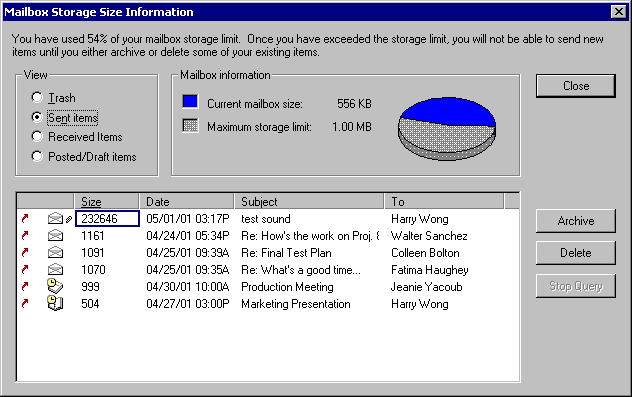Click the subject 'Re: Final Test Plan'
Viewport: 632px width, 397px height.
(286, 253)
